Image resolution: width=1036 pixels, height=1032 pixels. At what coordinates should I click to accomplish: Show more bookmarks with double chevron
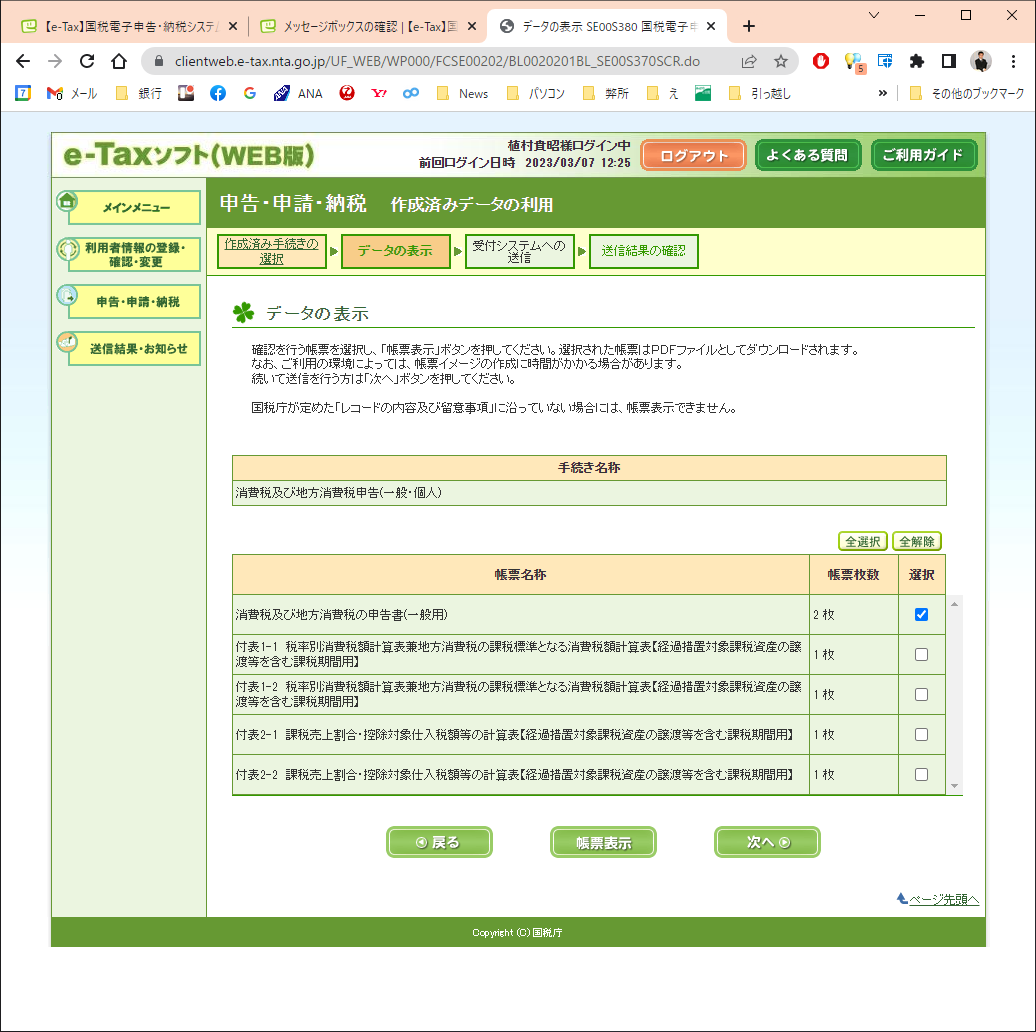pyautogui.click(x=883, y=93)
